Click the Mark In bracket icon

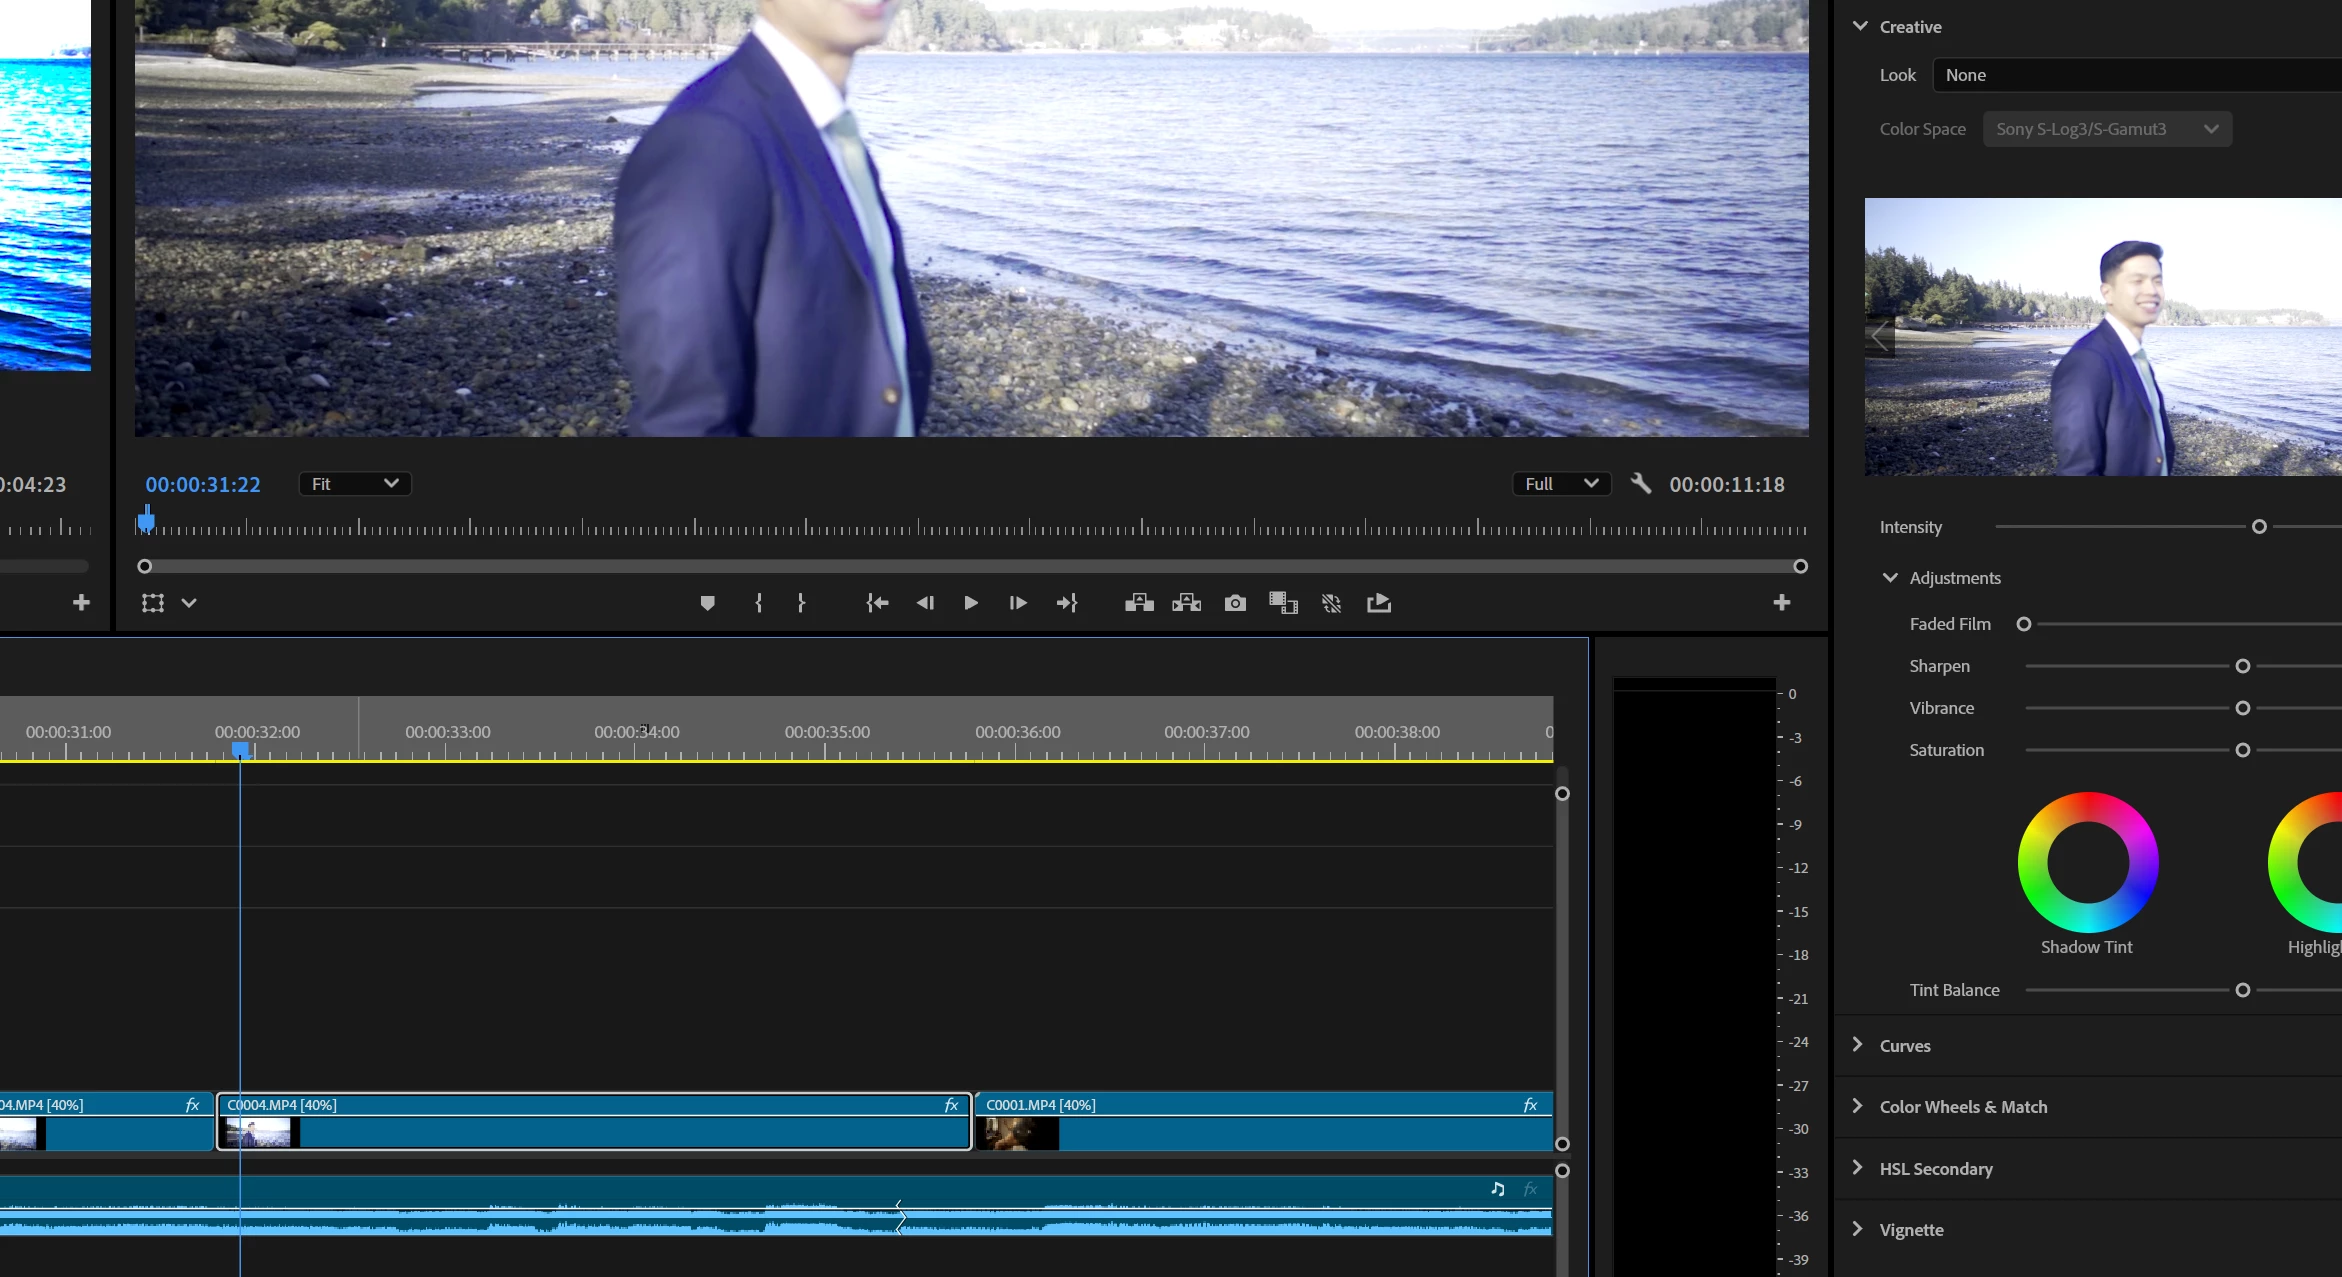pos(759,603)
